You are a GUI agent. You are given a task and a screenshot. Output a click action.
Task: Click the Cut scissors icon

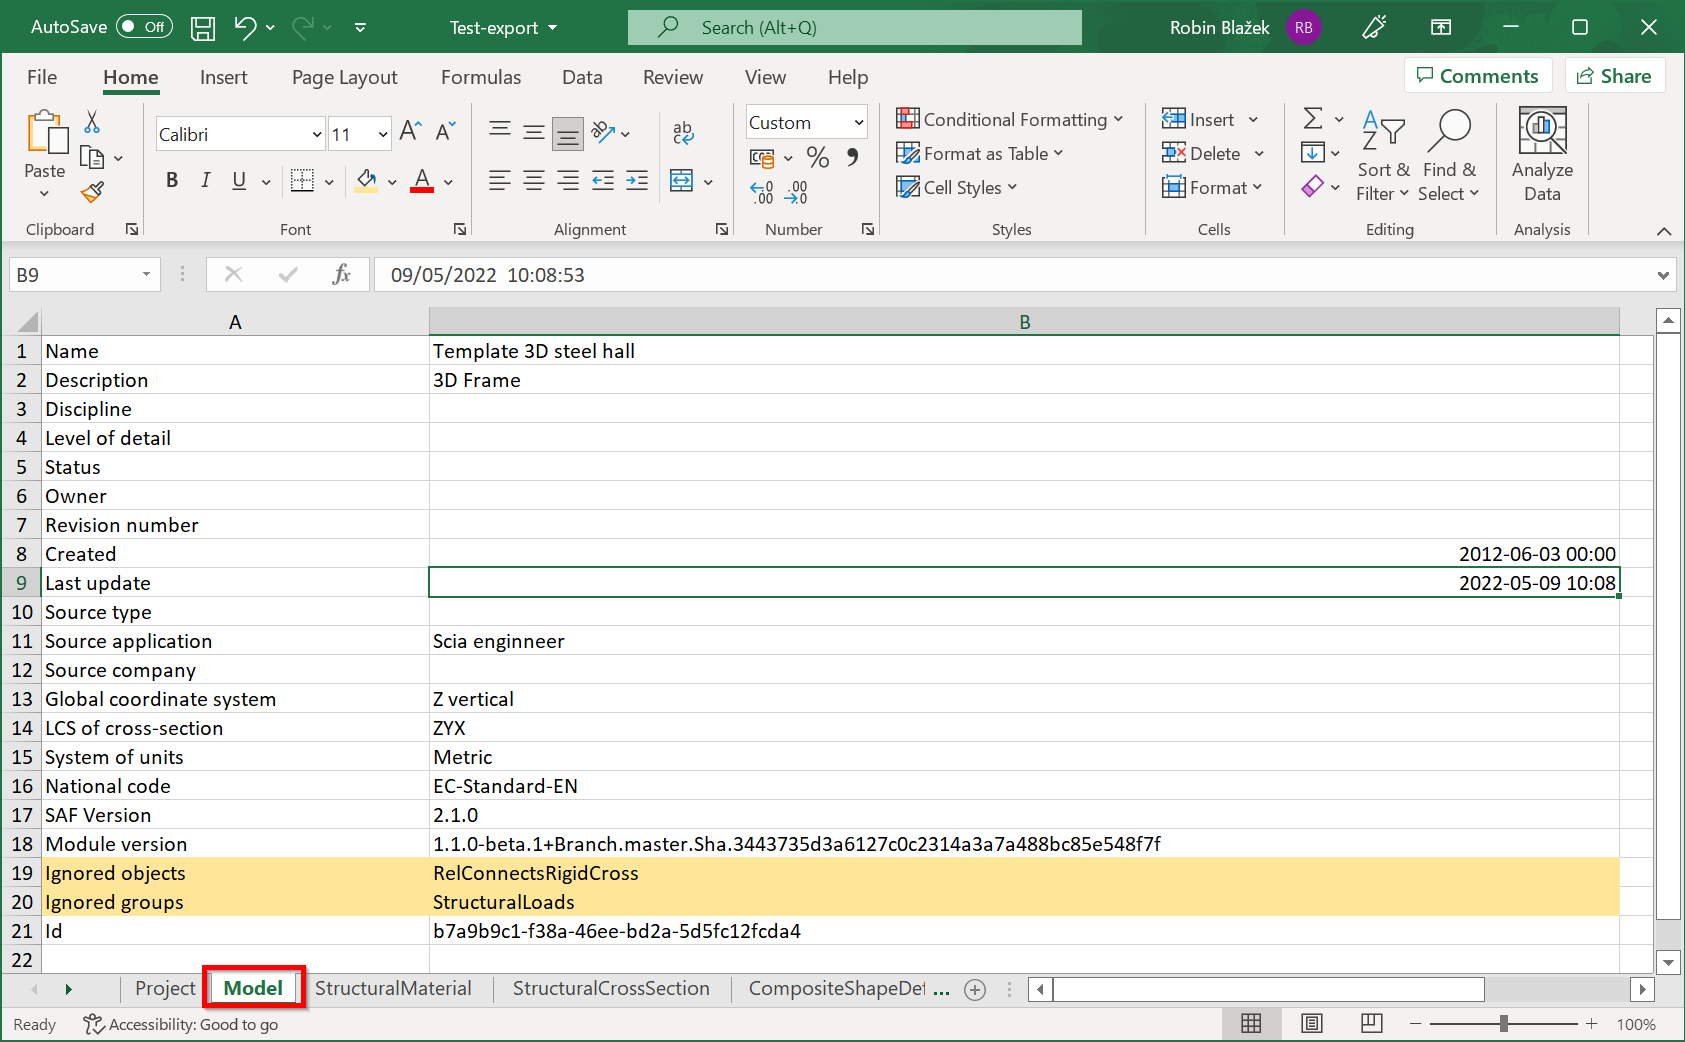coord(92,122)
